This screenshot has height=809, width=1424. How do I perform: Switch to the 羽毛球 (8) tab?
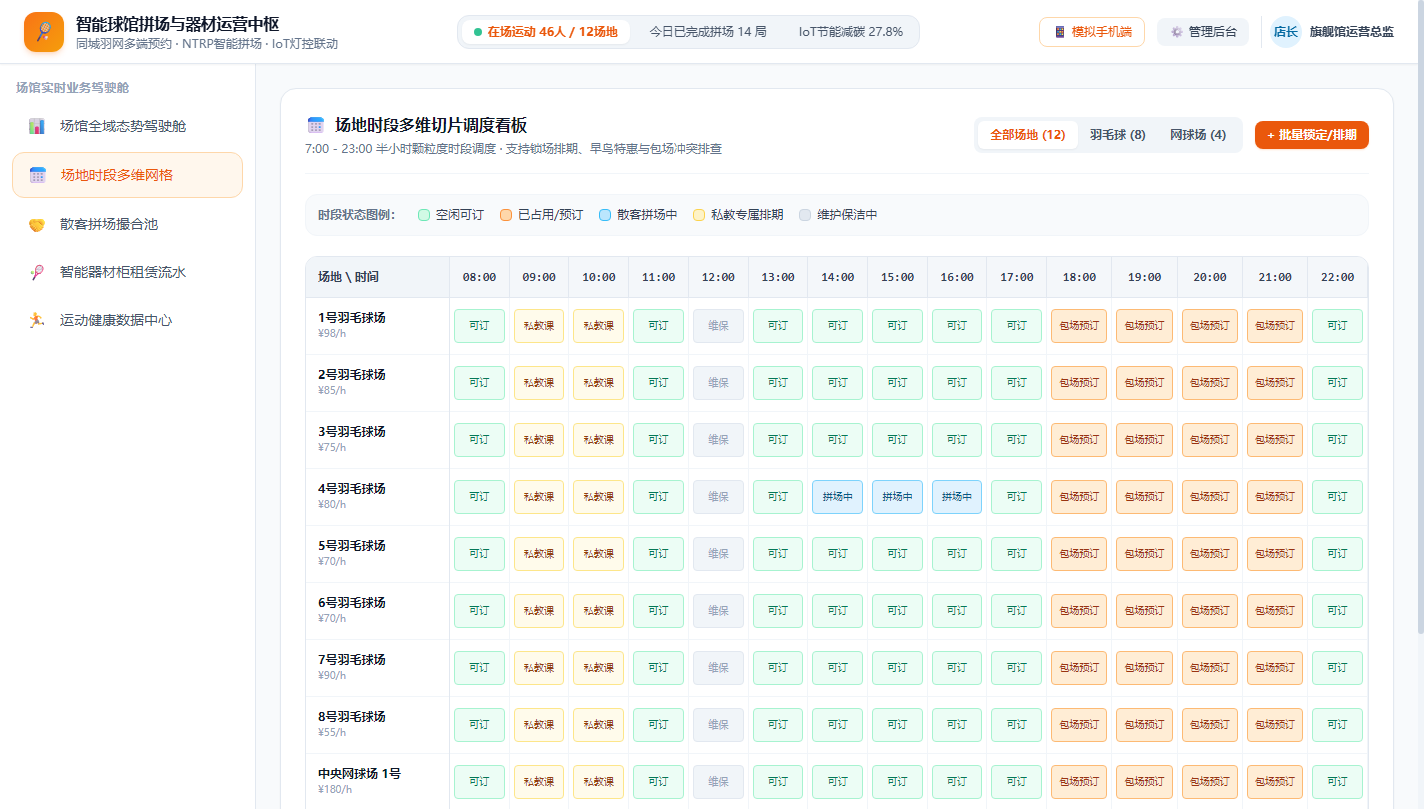(x=1118, y=135)
